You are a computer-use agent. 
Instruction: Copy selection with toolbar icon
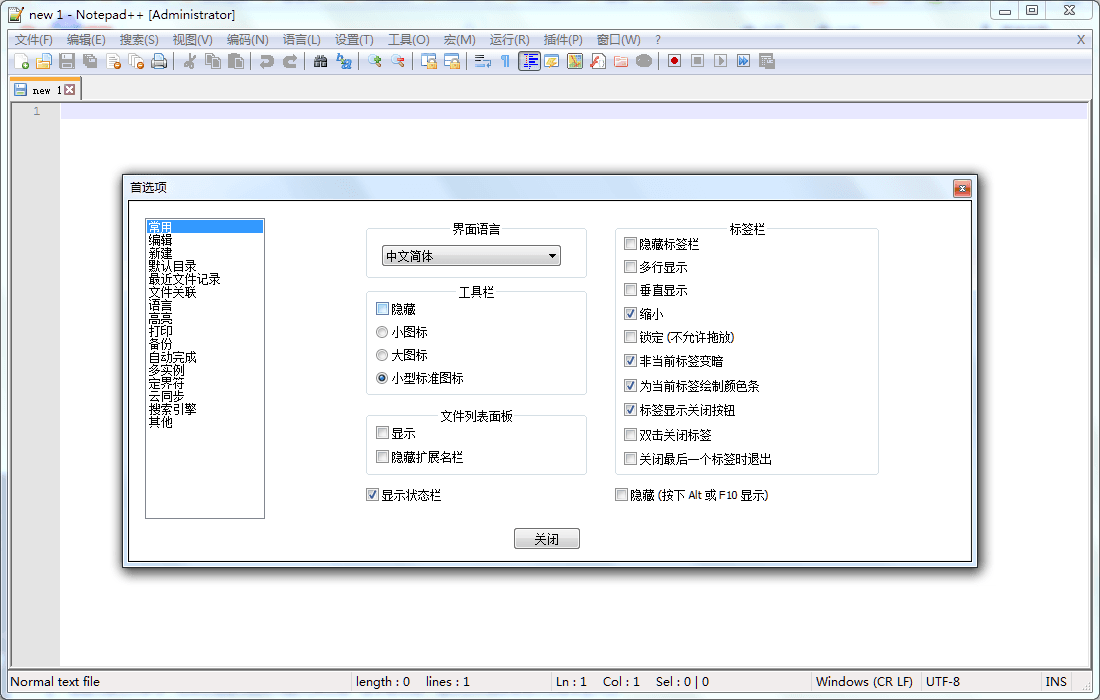coord(213,62)
